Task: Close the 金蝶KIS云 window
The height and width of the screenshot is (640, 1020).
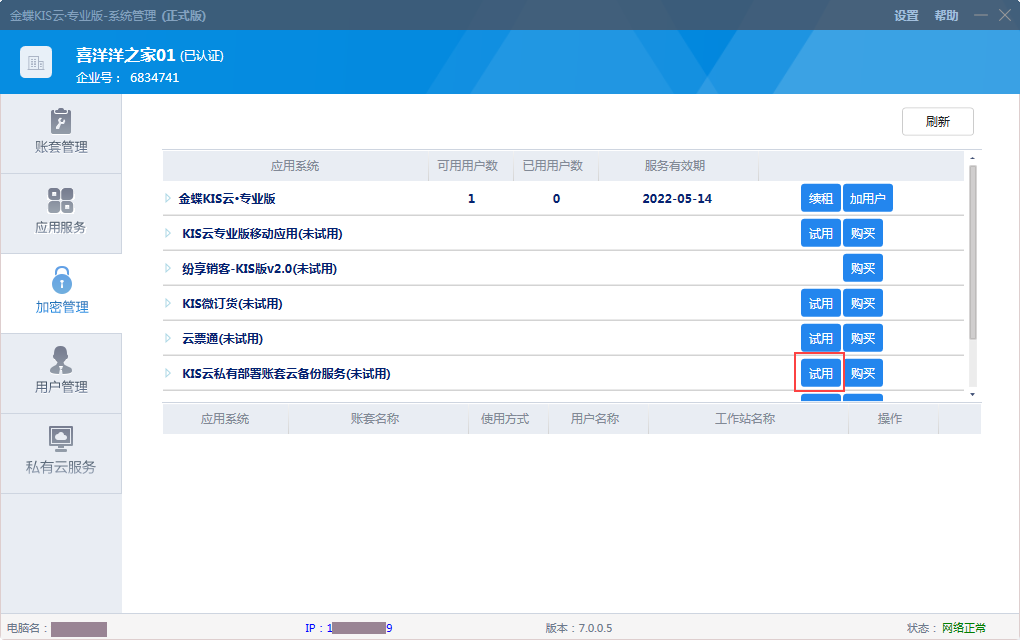Action: pos(1005,15)
